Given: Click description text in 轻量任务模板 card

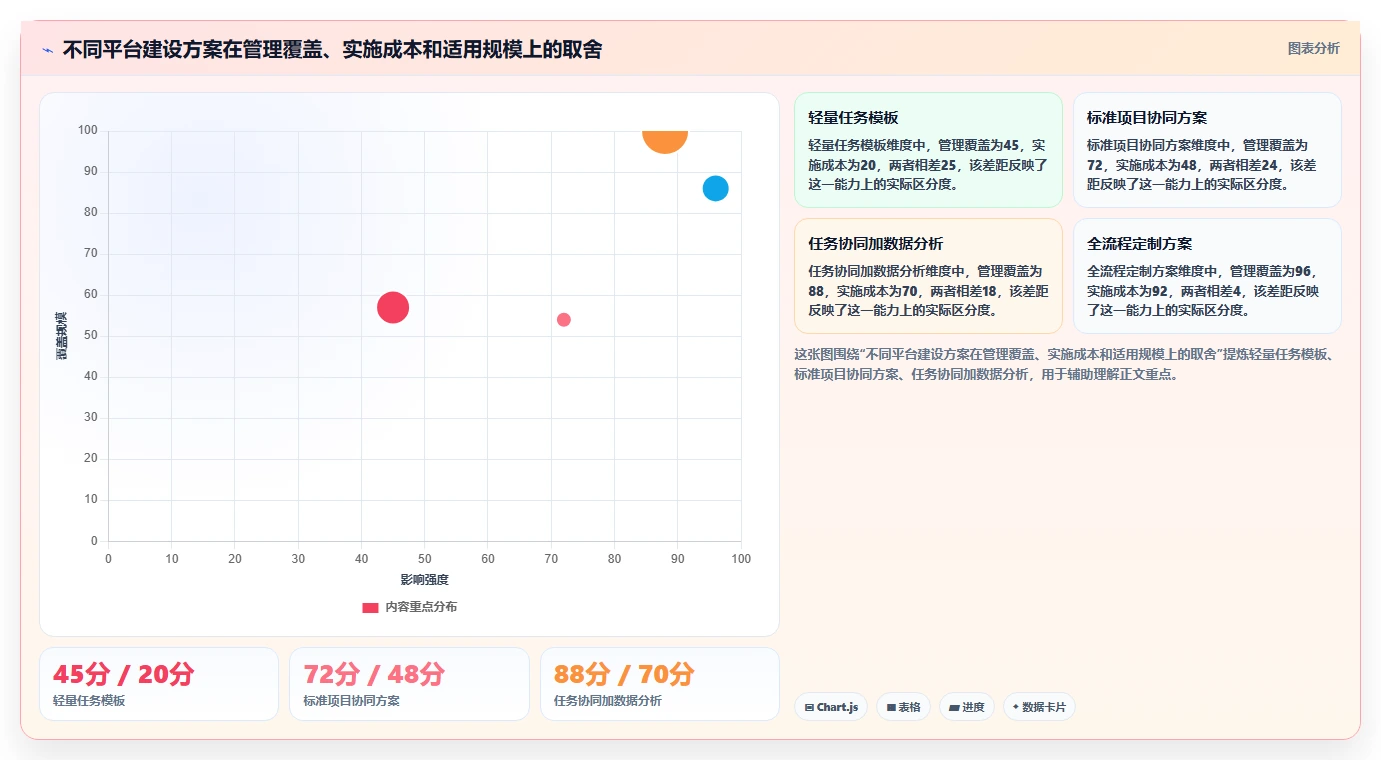Looking at the screenshot, I should (x=928, y=164).
